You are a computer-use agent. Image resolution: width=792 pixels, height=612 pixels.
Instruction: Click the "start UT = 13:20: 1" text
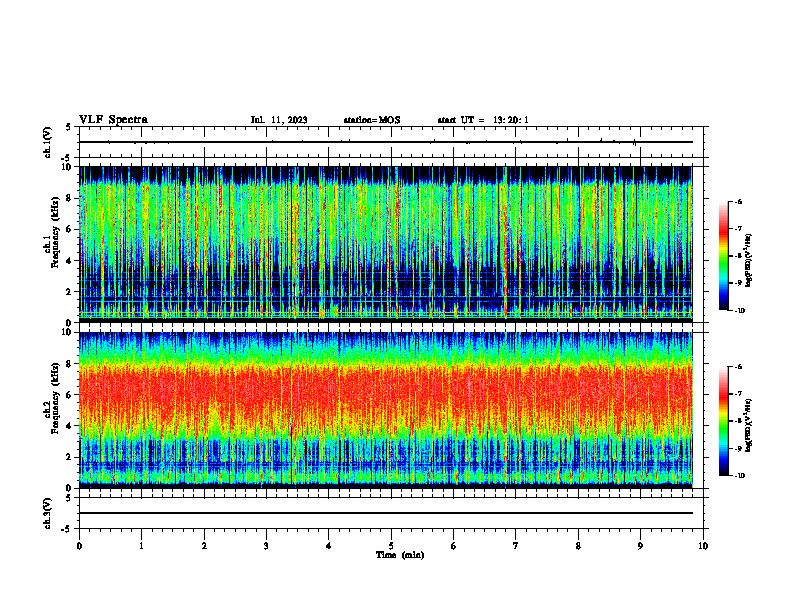click(483, 120)
